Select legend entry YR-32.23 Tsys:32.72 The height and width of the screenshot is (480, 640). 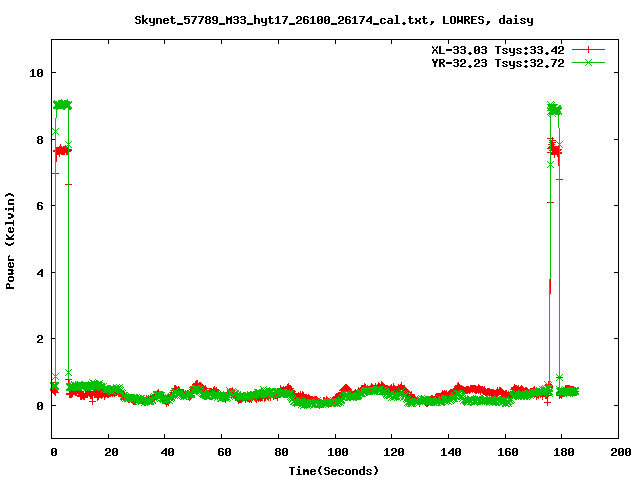point(498,63)
